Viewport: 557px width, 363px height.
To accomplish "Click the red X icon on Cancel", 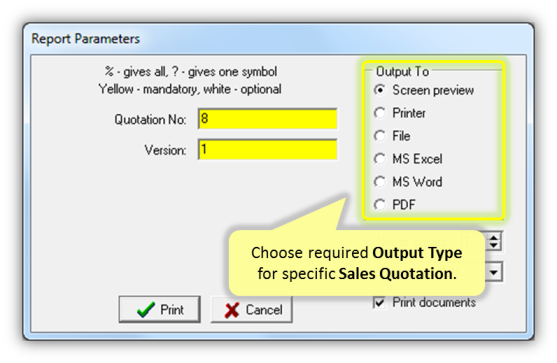I will 232,310.
